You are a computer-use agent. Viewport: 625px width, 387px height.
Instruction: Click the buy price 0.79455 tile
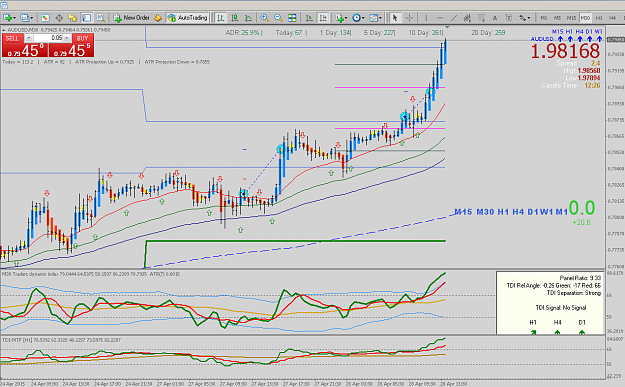coord(71,50)
